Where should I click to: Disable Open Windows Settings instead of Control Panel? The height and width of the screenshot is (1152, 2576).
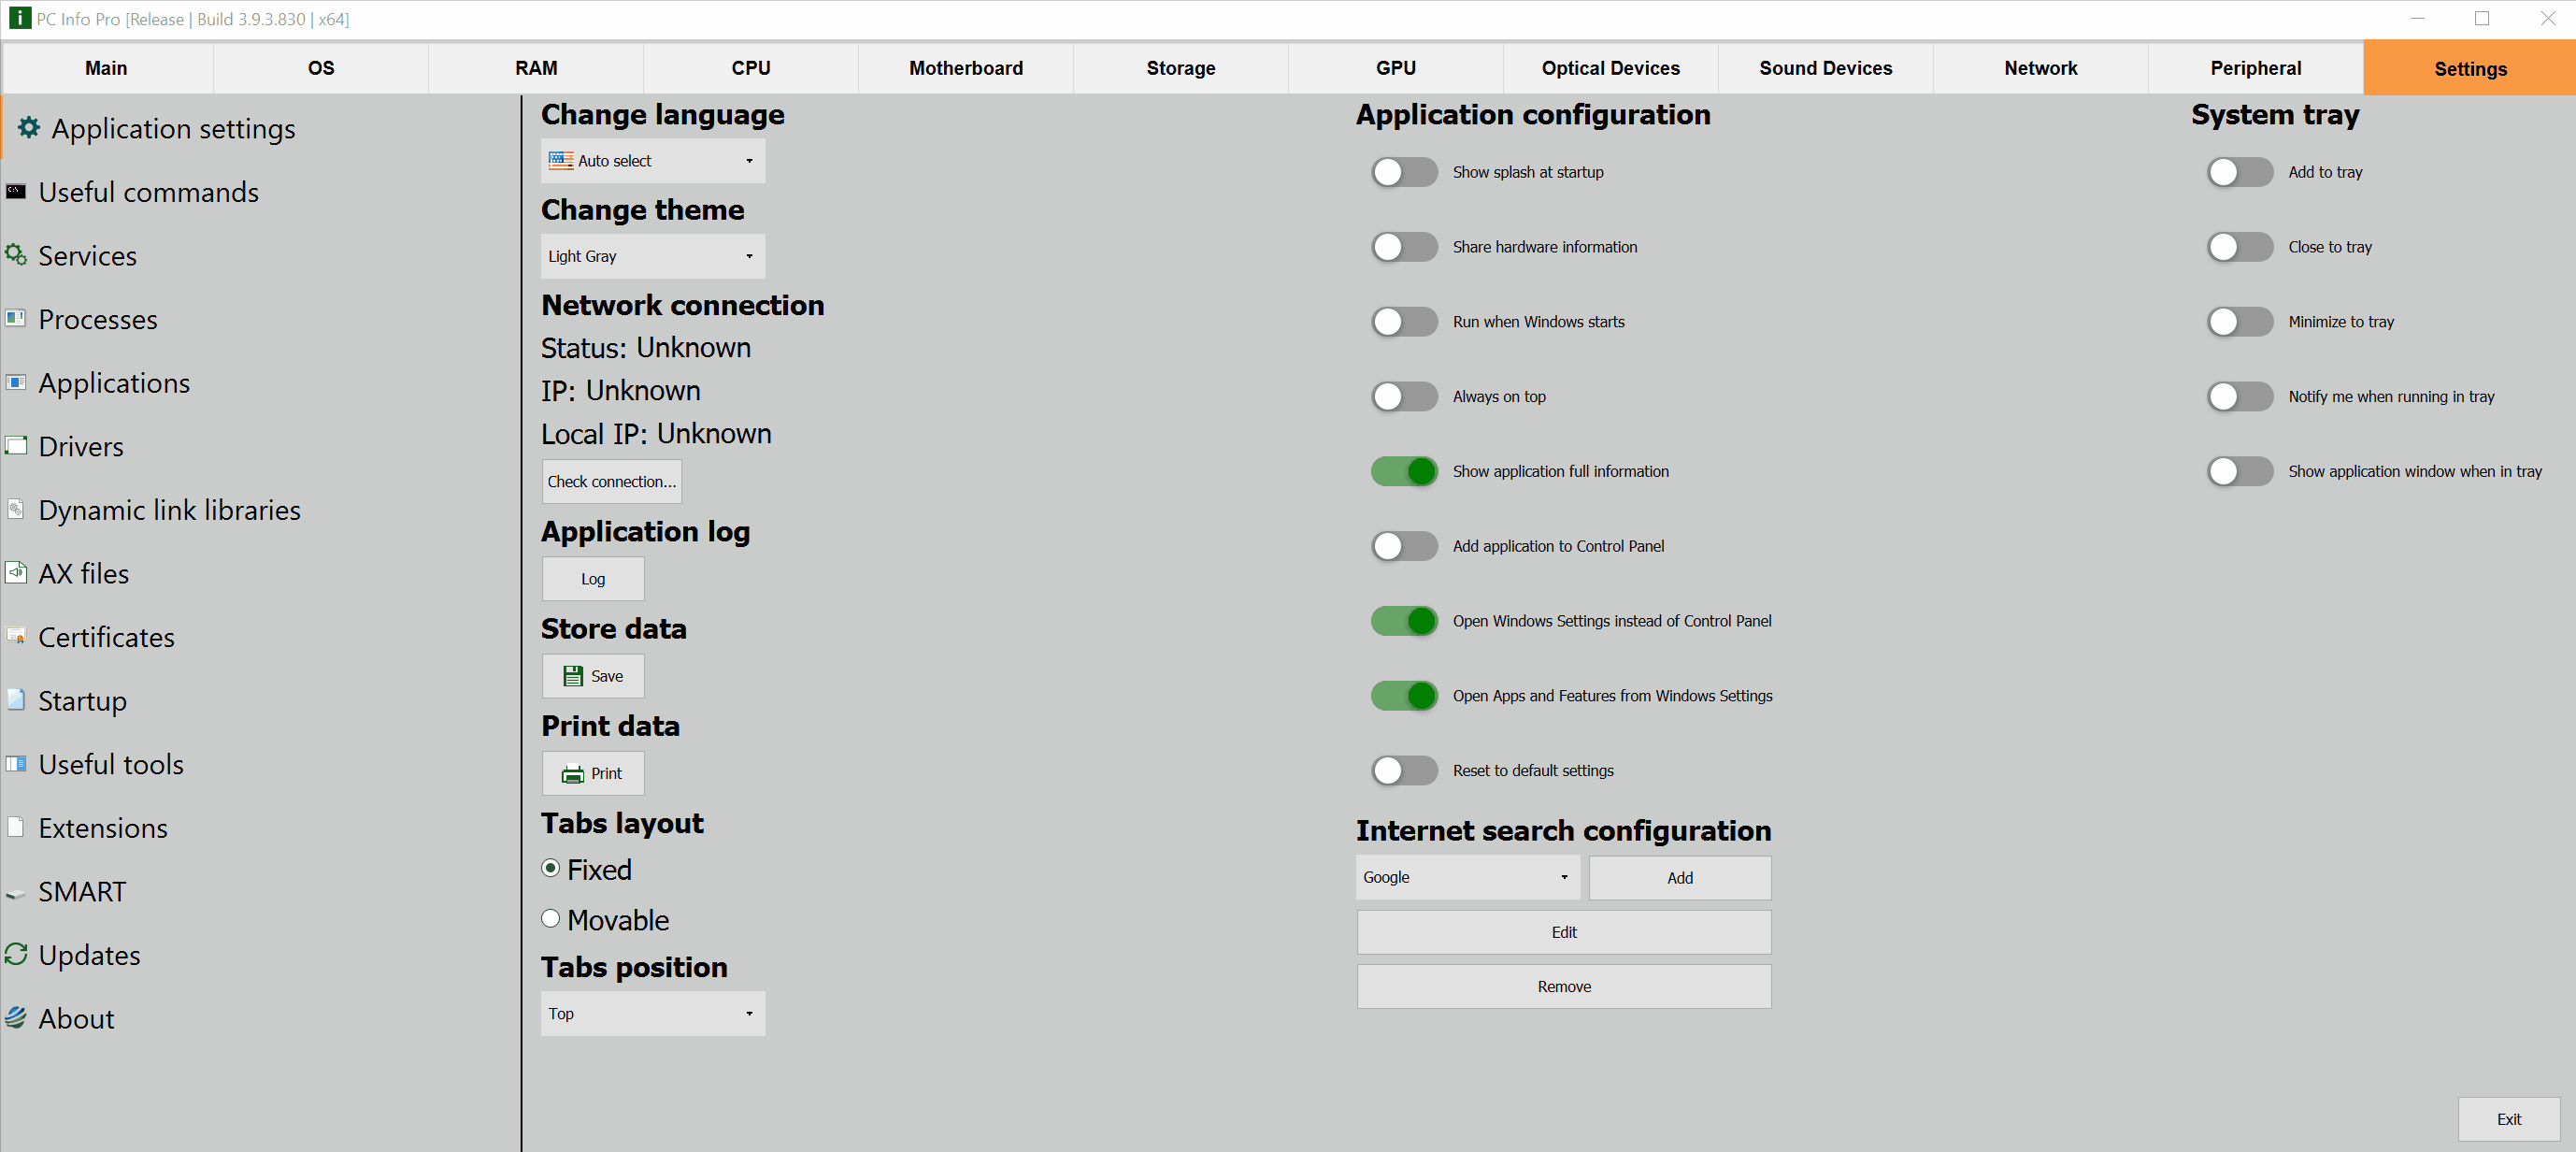[1404, 621]
